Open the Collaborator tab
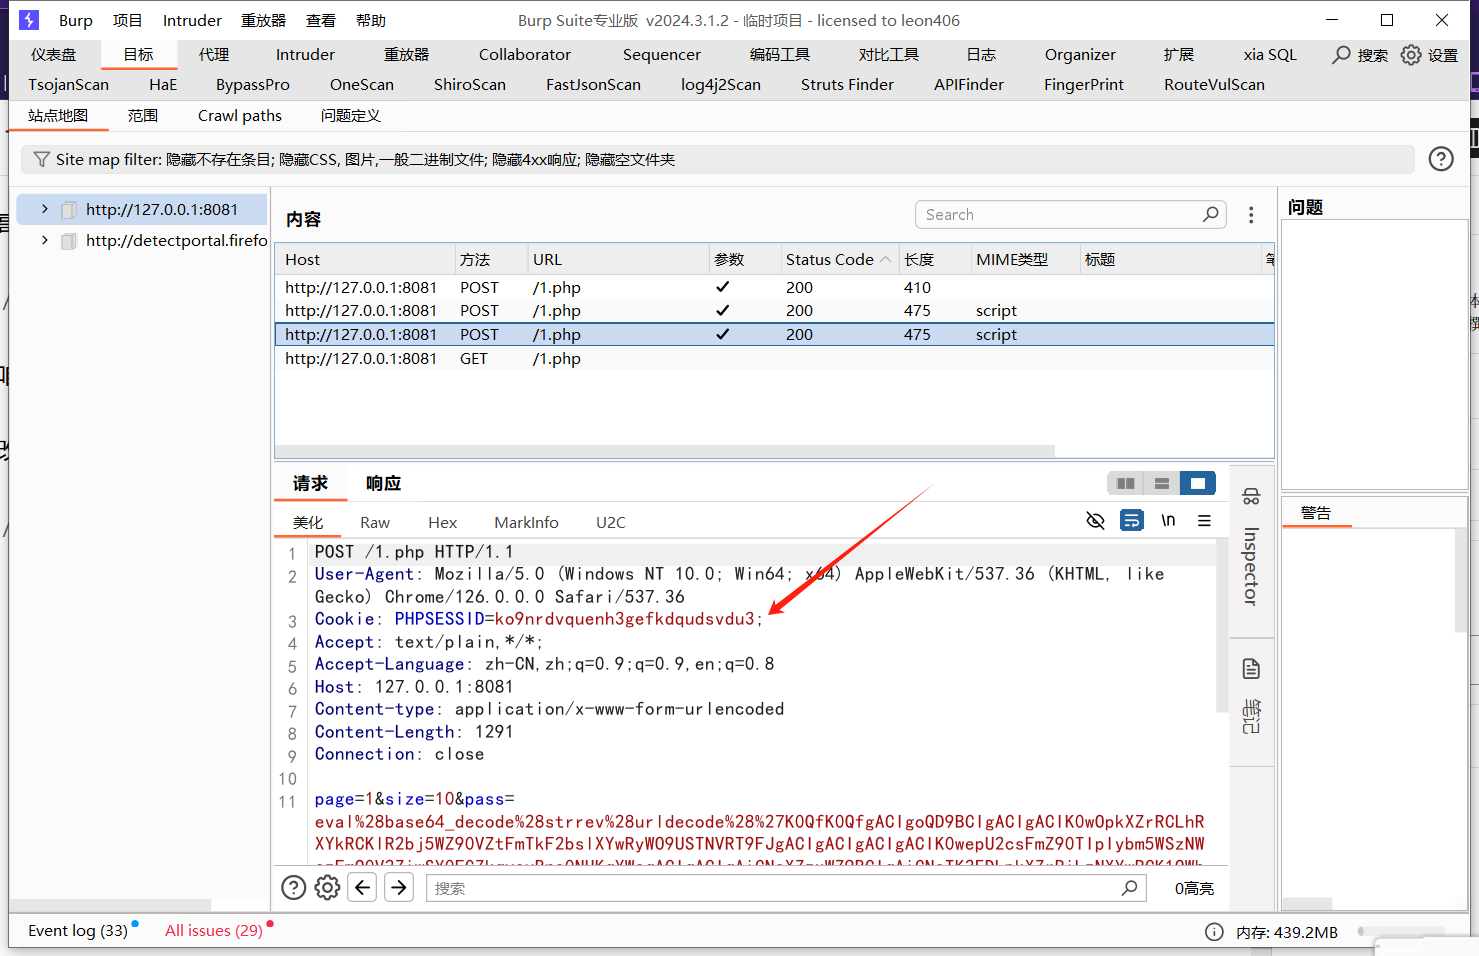The width and height of the screenshot is (1479, 956). (x=525, y=55)
